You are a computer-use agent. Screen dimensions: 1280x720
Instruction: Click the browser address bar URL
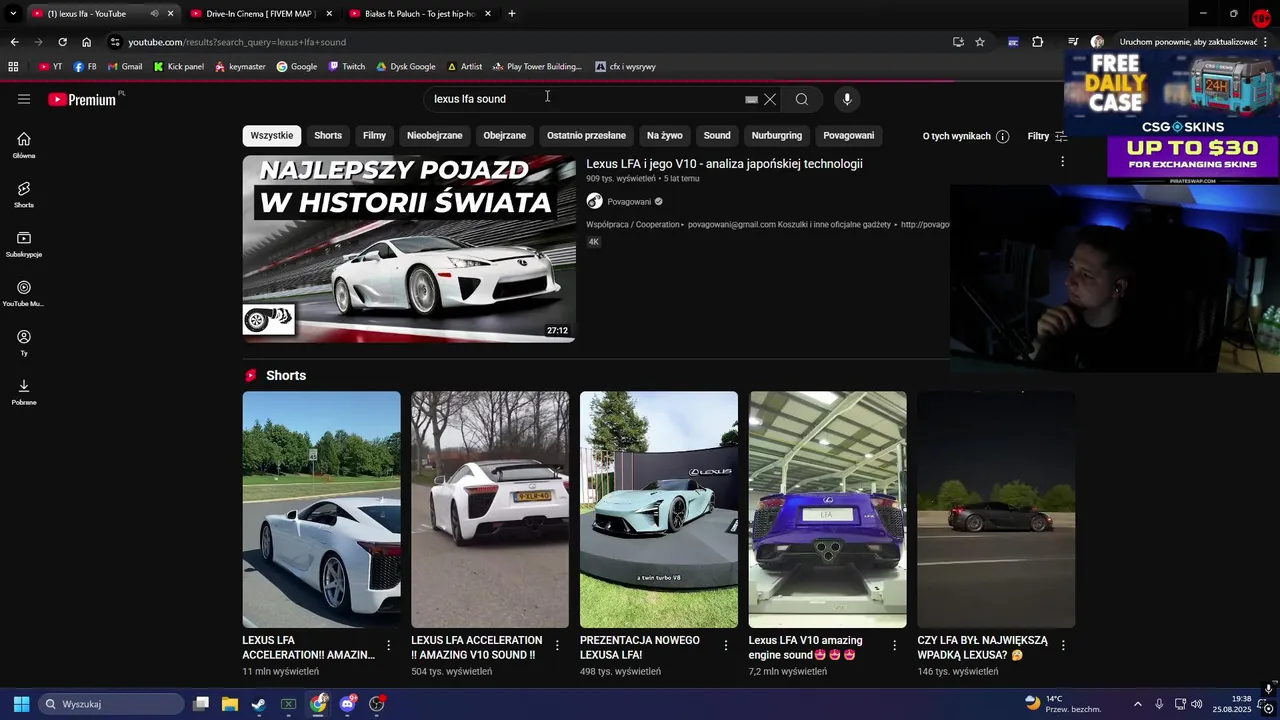[x=237, y=42]
